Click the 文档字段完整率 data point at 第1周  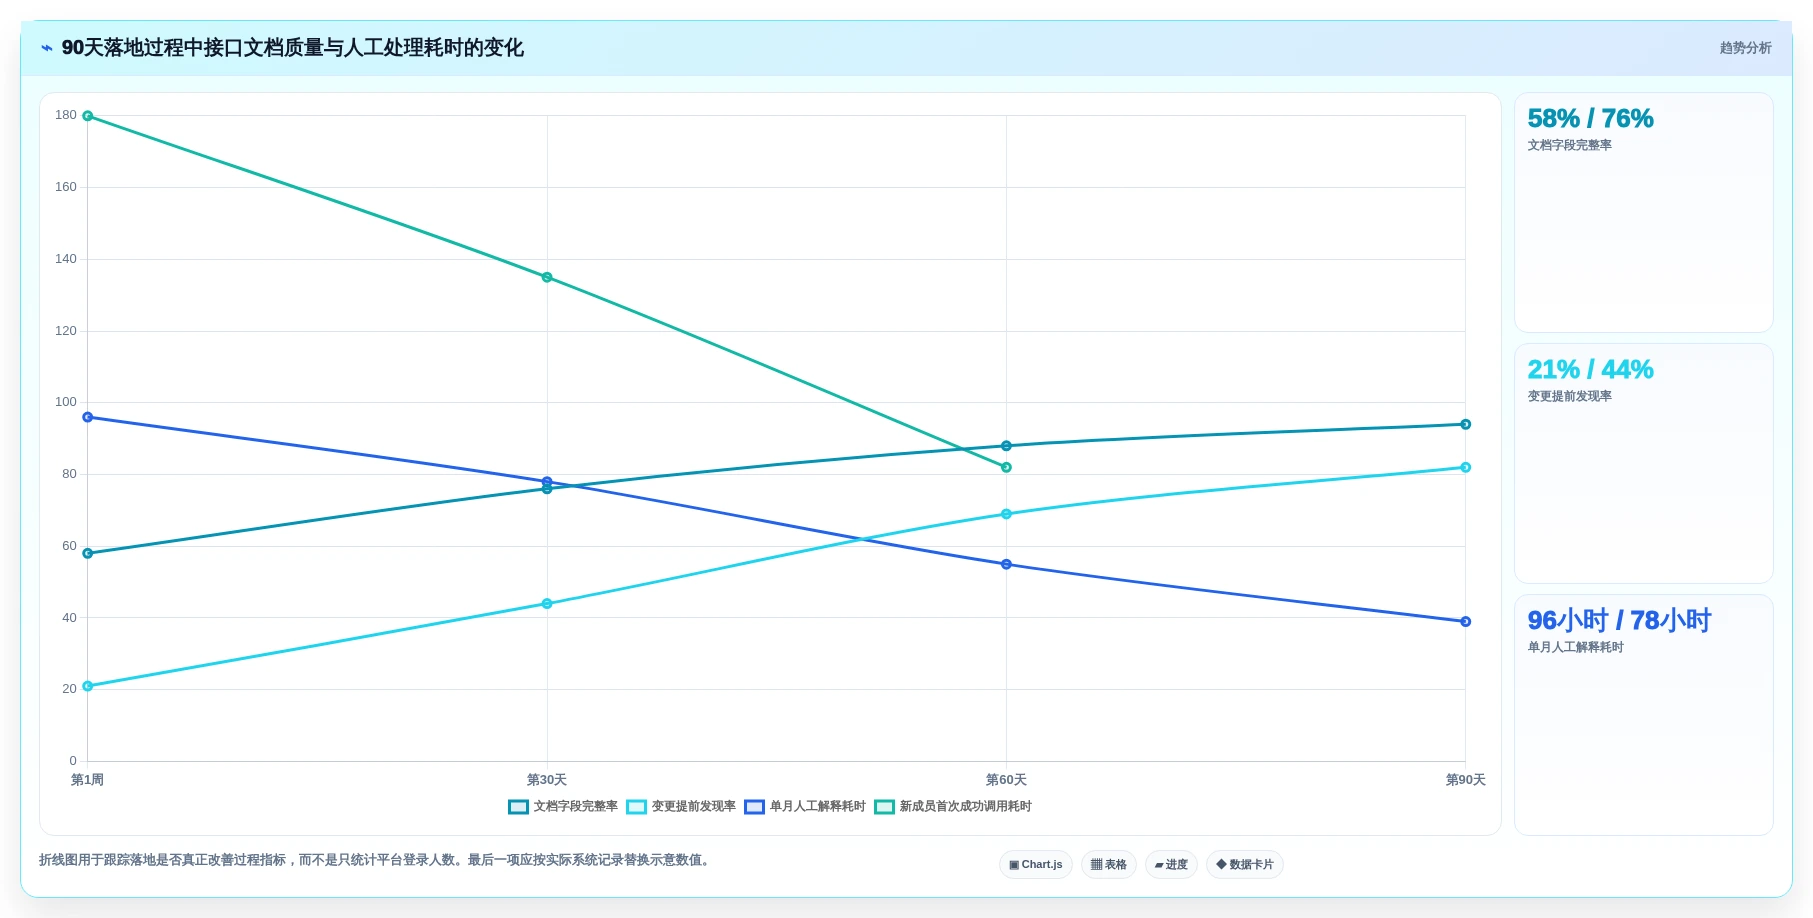pos(88,553)
